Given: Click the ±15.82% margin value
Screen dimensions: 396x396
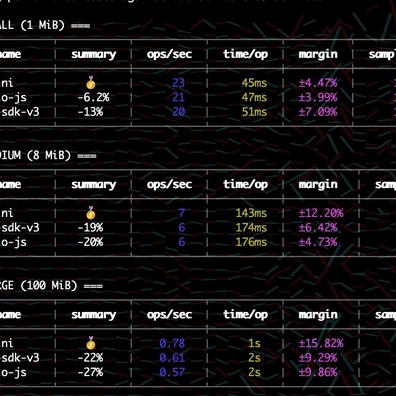Looking at the screenshot, I should point(321,343).
